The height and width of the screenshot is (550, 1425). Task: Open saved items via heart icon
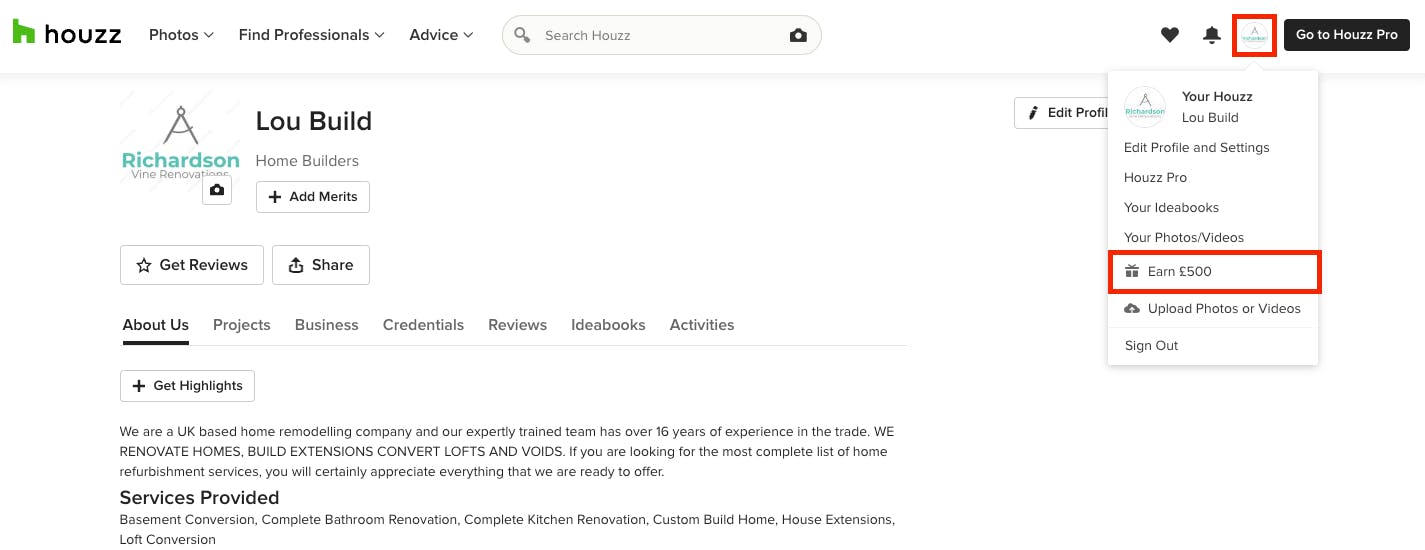pos(1169,35)
